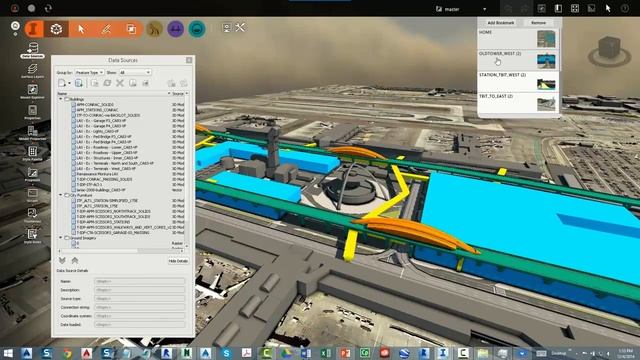640x360 pixels.
Task: Open Model Explorer in the left sidebar
Action: pyautogui.click(x=33, y=91)
